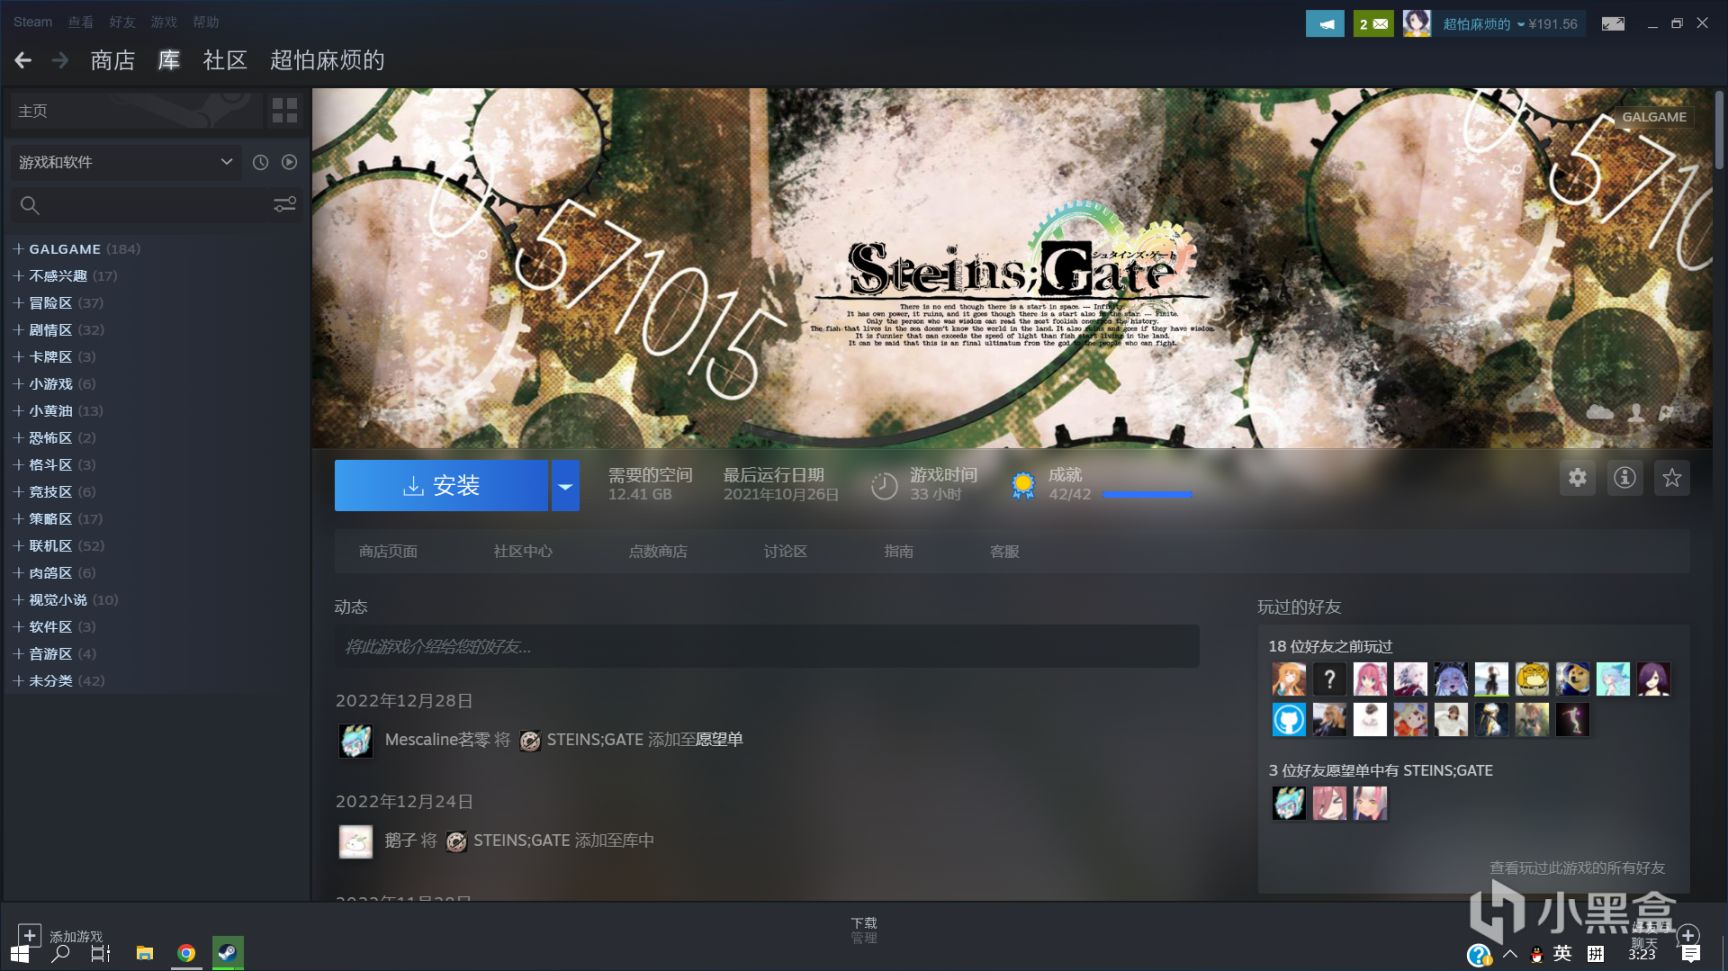Screen dimensions: 1728x971
Task: Open friends chat plus icon
Action: click(x=1688, y=936)
